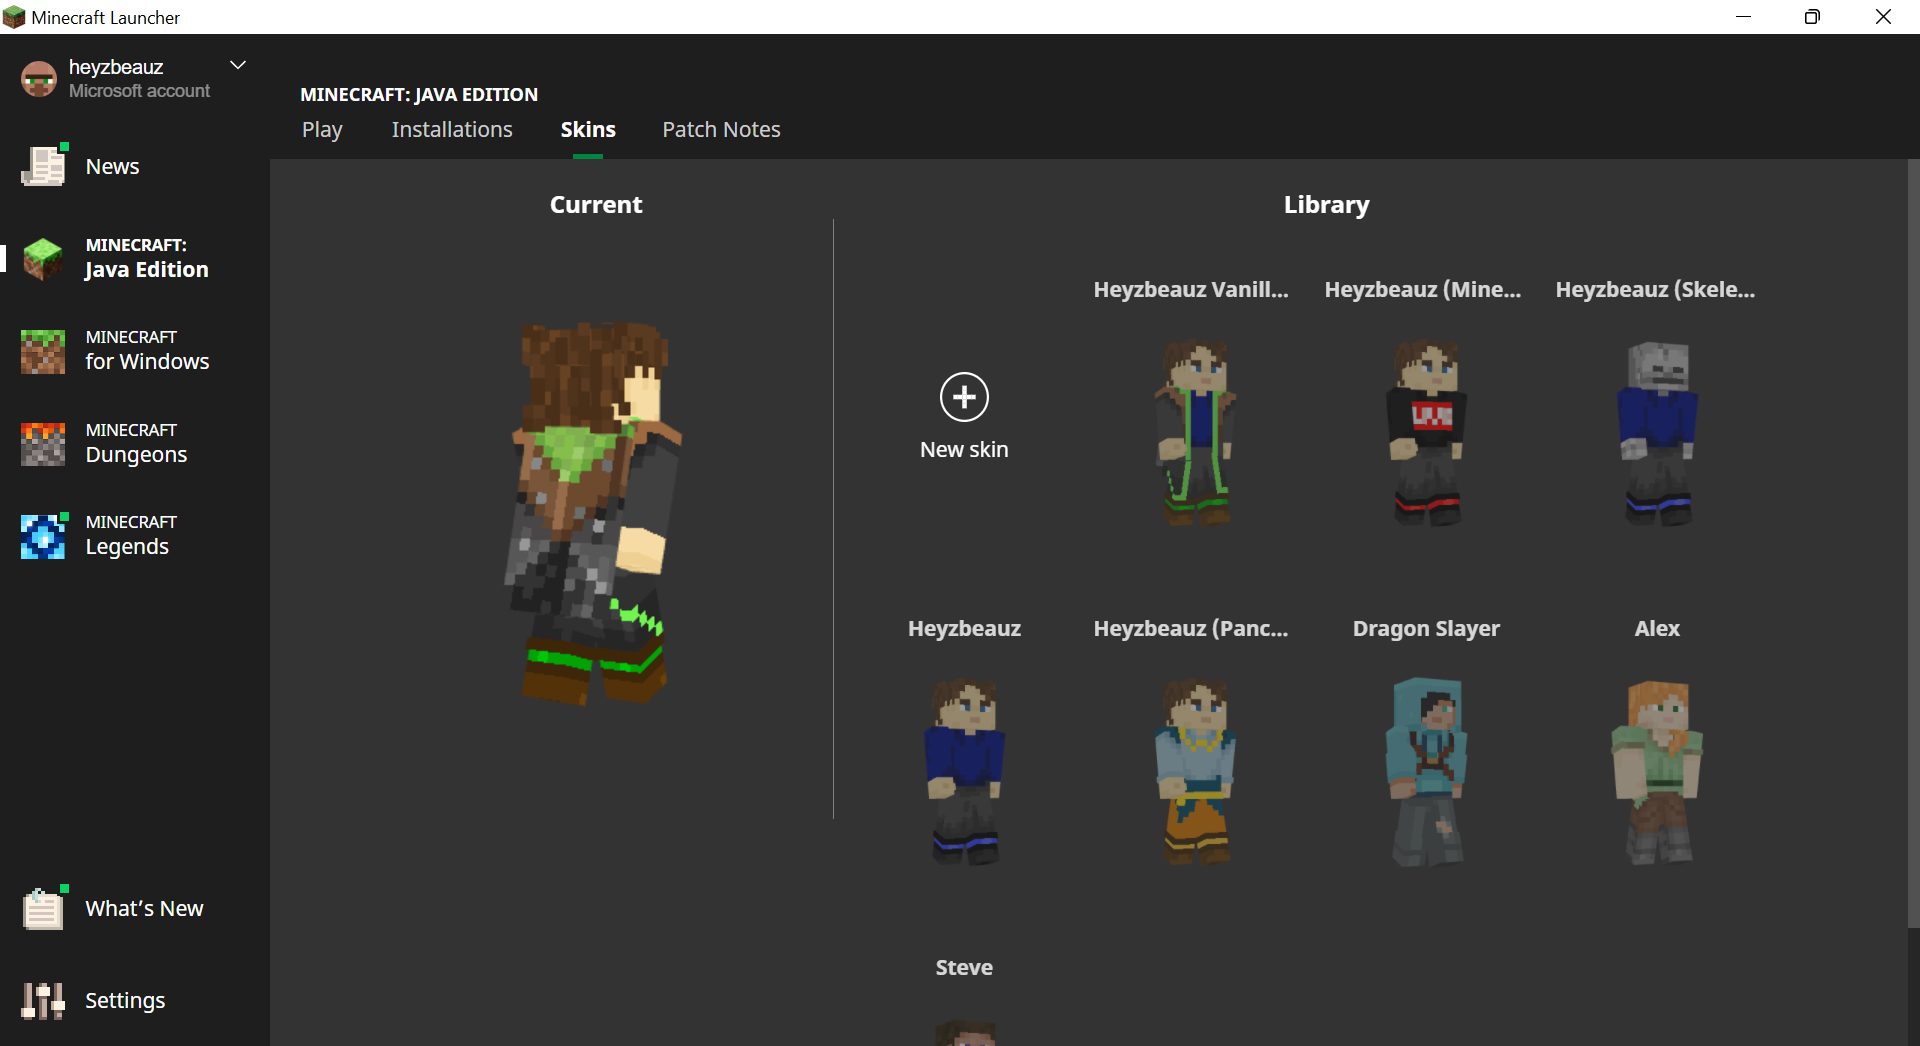1920x1046 pixels.
Task: Select the Alex skin thumbnail
Action: click(1657, 770)
